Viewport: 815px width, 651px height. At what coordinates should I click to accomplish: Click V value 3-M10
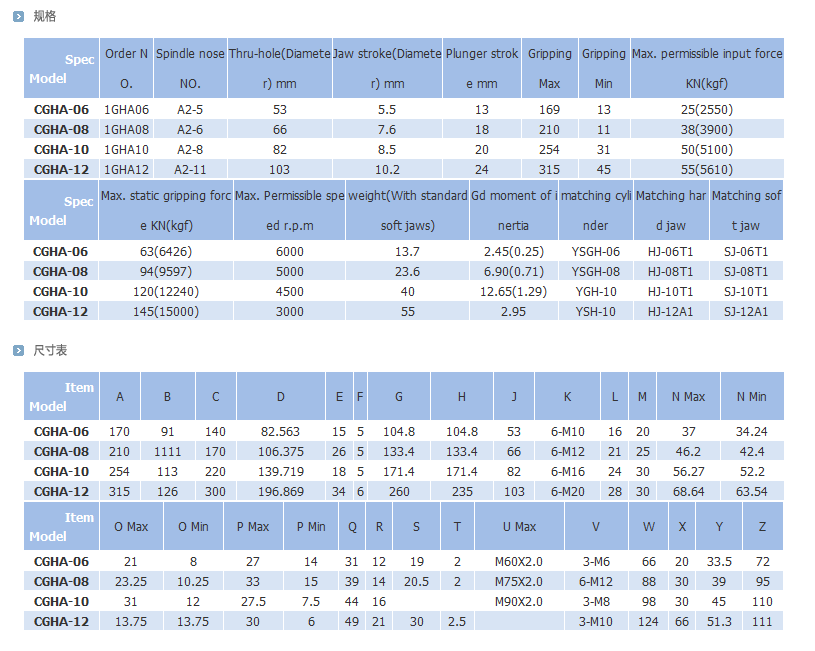(x=596, y=621)
